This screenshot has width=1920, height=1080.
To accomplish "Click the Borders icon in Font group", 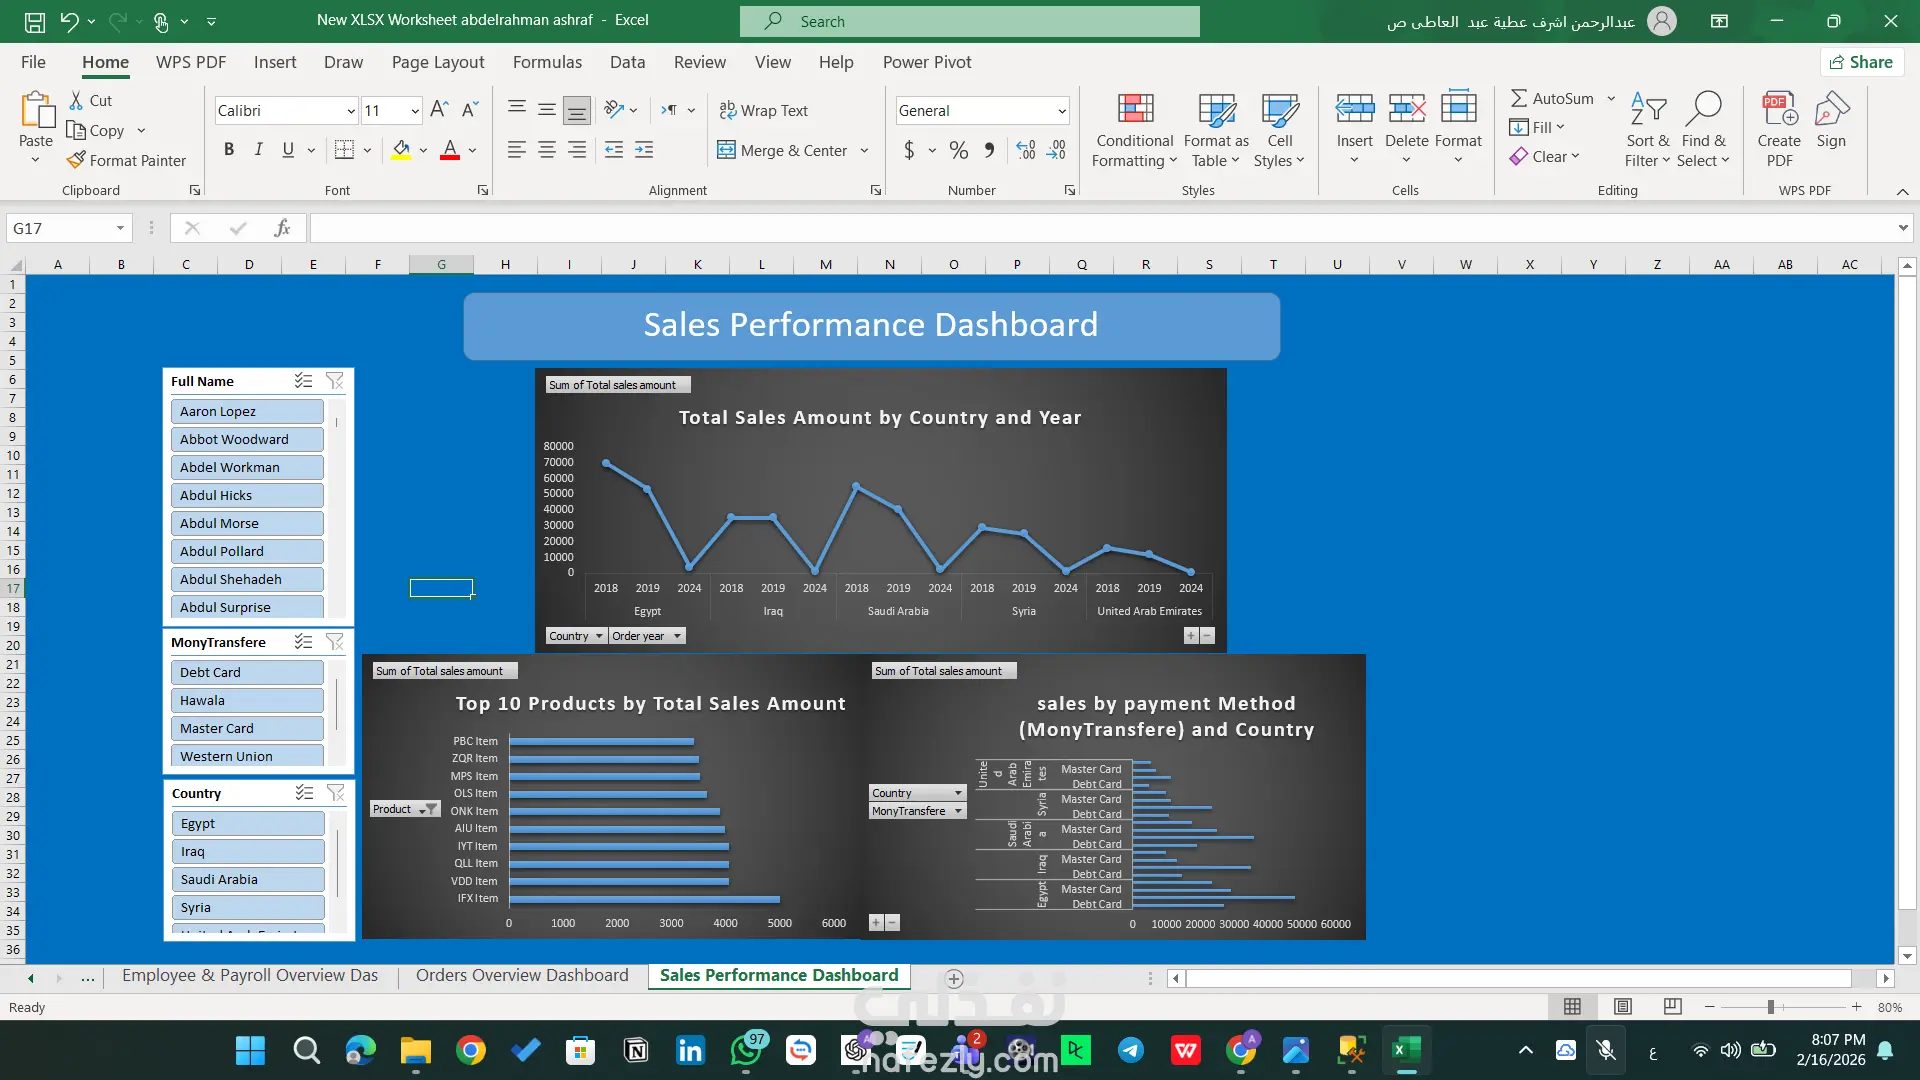I will click(344, 150).
